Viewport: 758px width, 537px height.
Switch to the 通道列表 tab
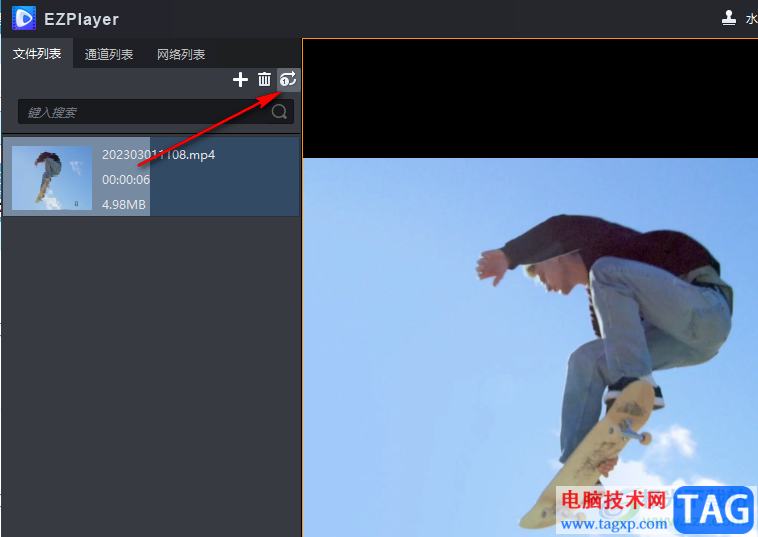(109, 54)
